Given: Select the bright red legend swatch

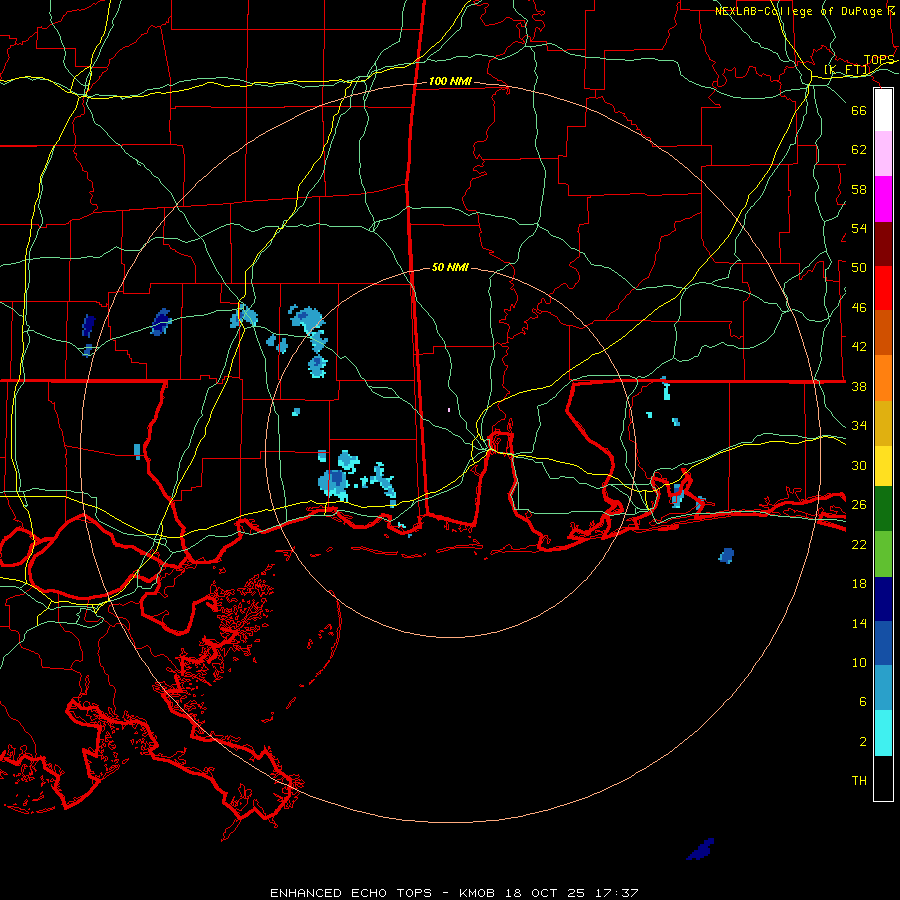Looking at the screenshot, I should pos(883,288).
